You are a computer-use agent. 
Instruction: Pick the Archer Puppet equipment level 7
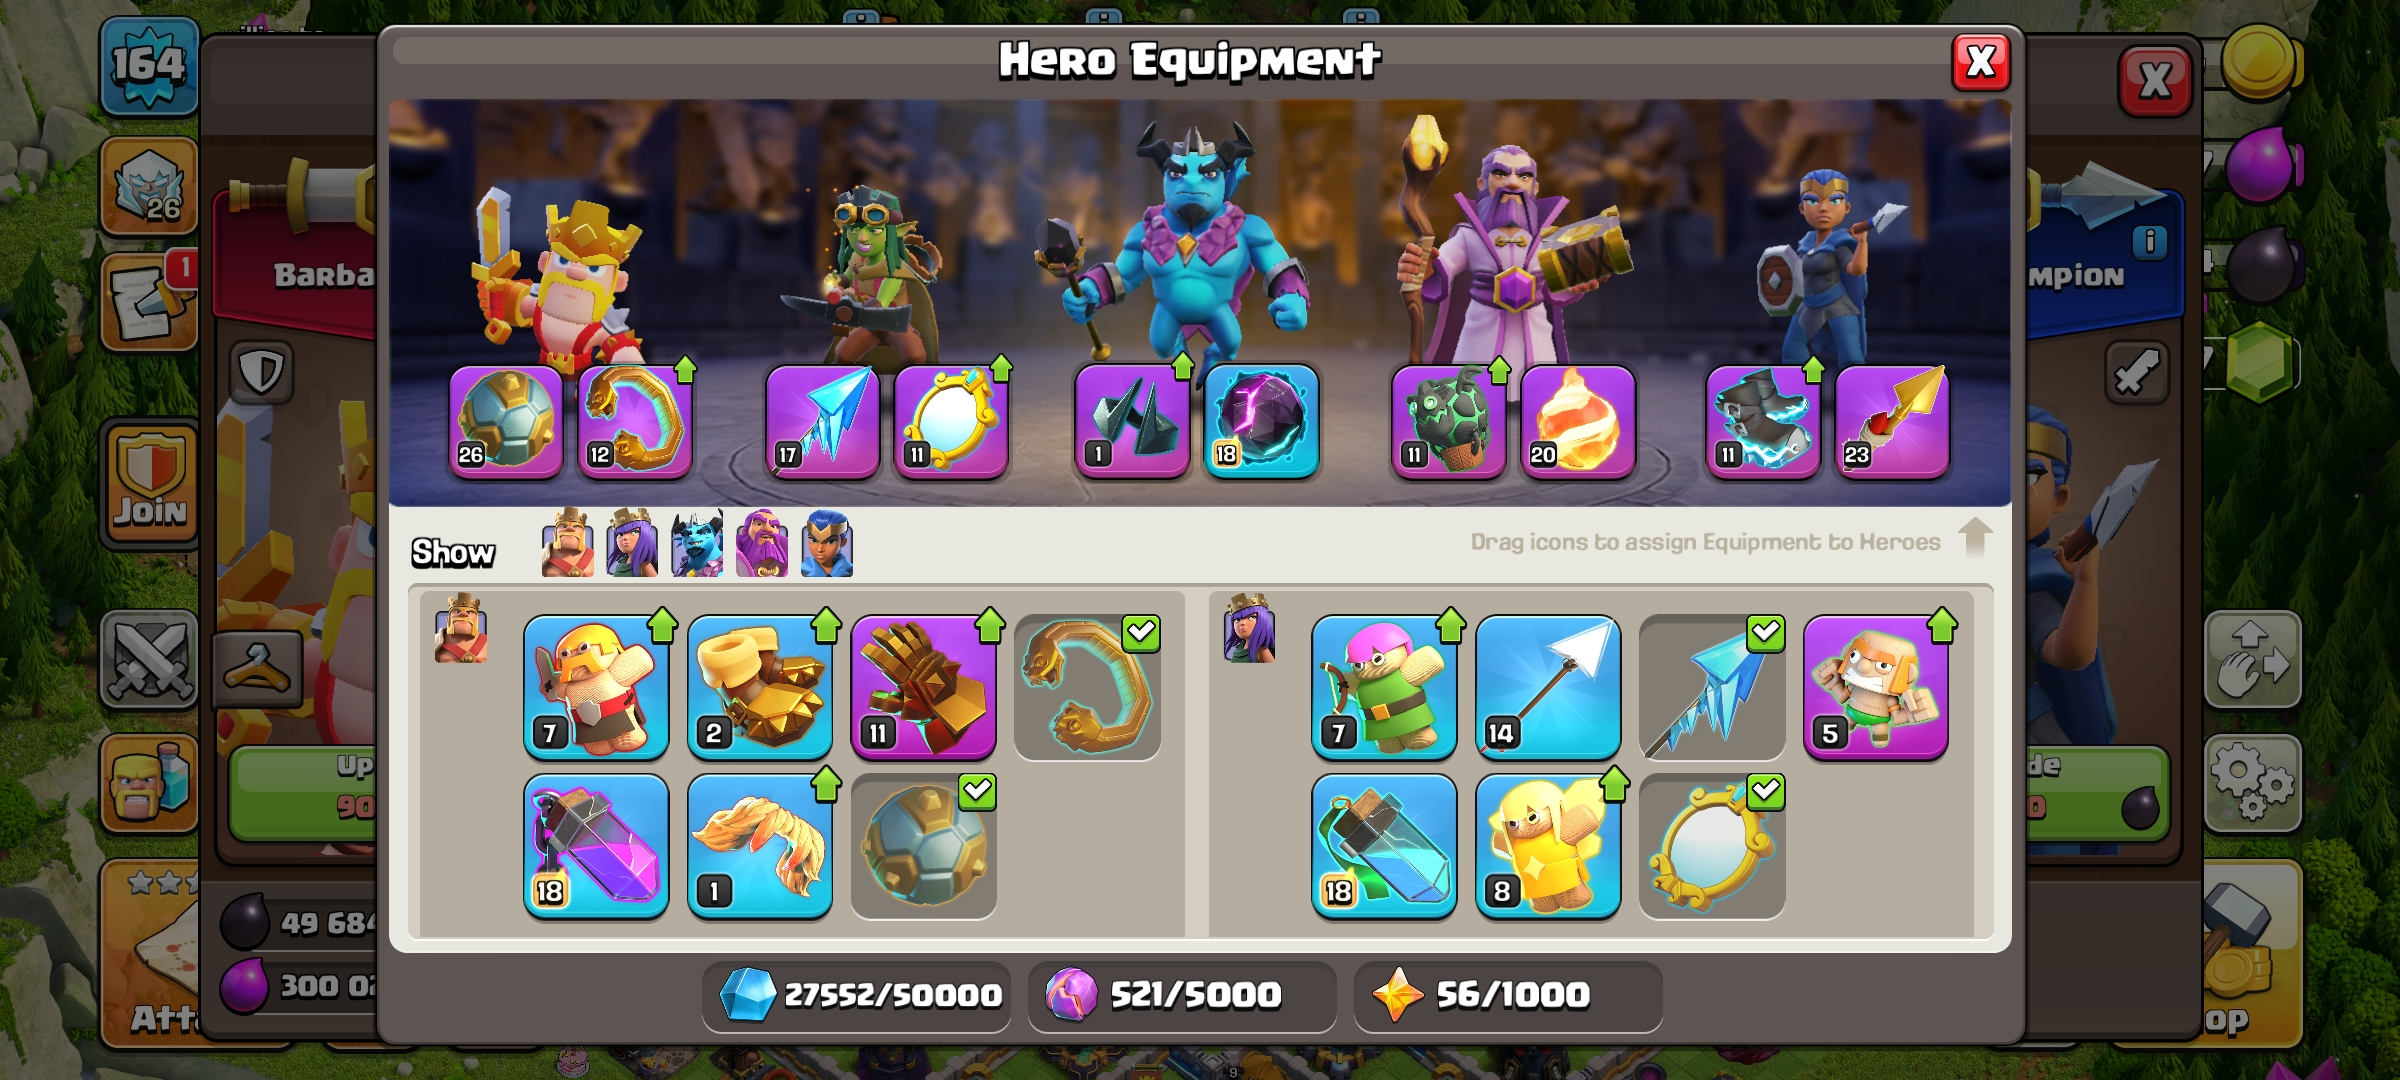(1384, 687)
